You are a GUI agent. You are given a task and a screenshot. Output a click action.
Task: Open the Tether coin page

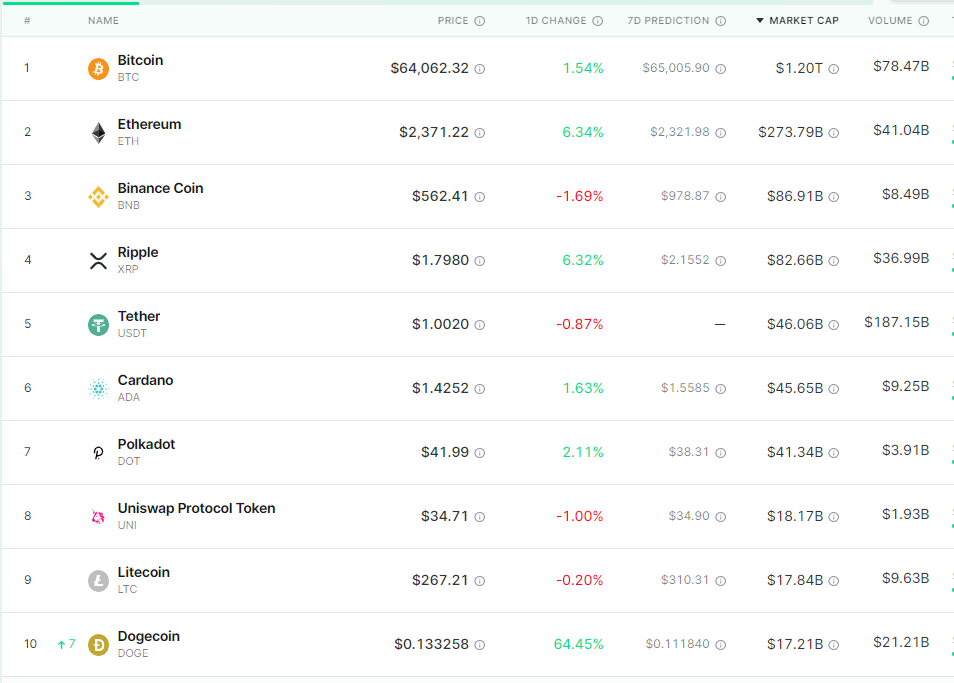point(139,316)
